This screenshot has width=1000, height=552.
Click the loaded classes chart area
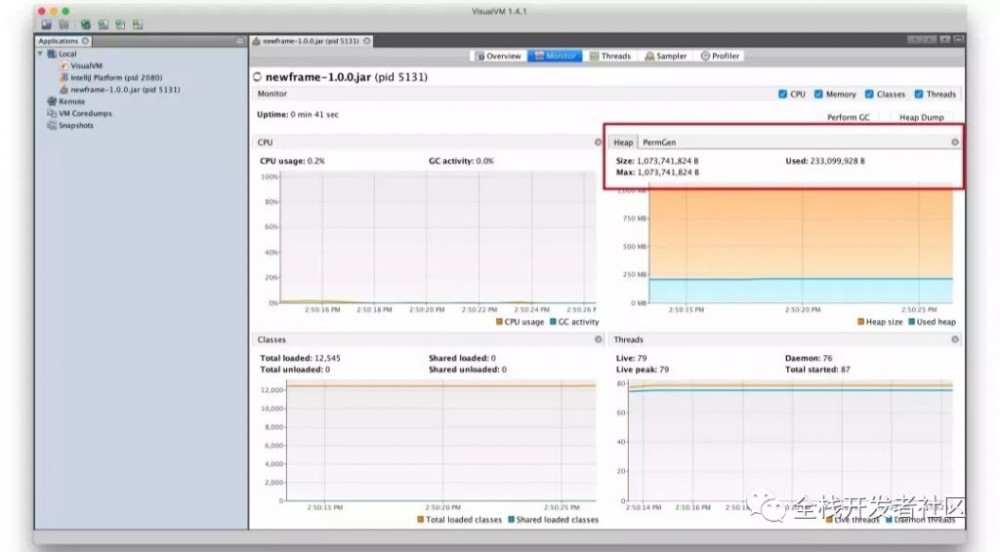441,442
